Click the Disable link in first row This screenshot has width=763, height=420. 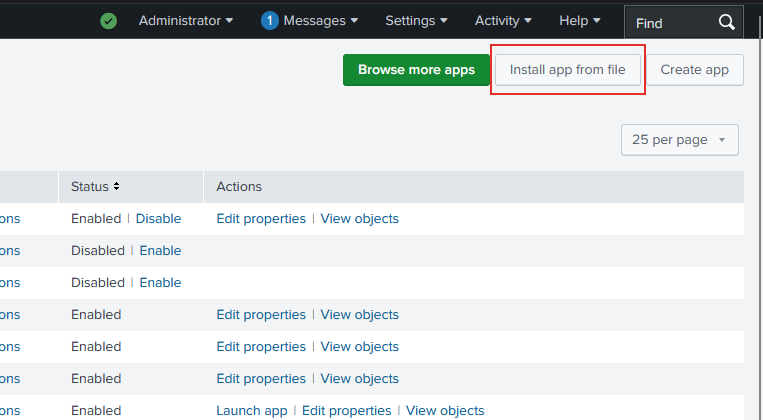pos(158,219)
